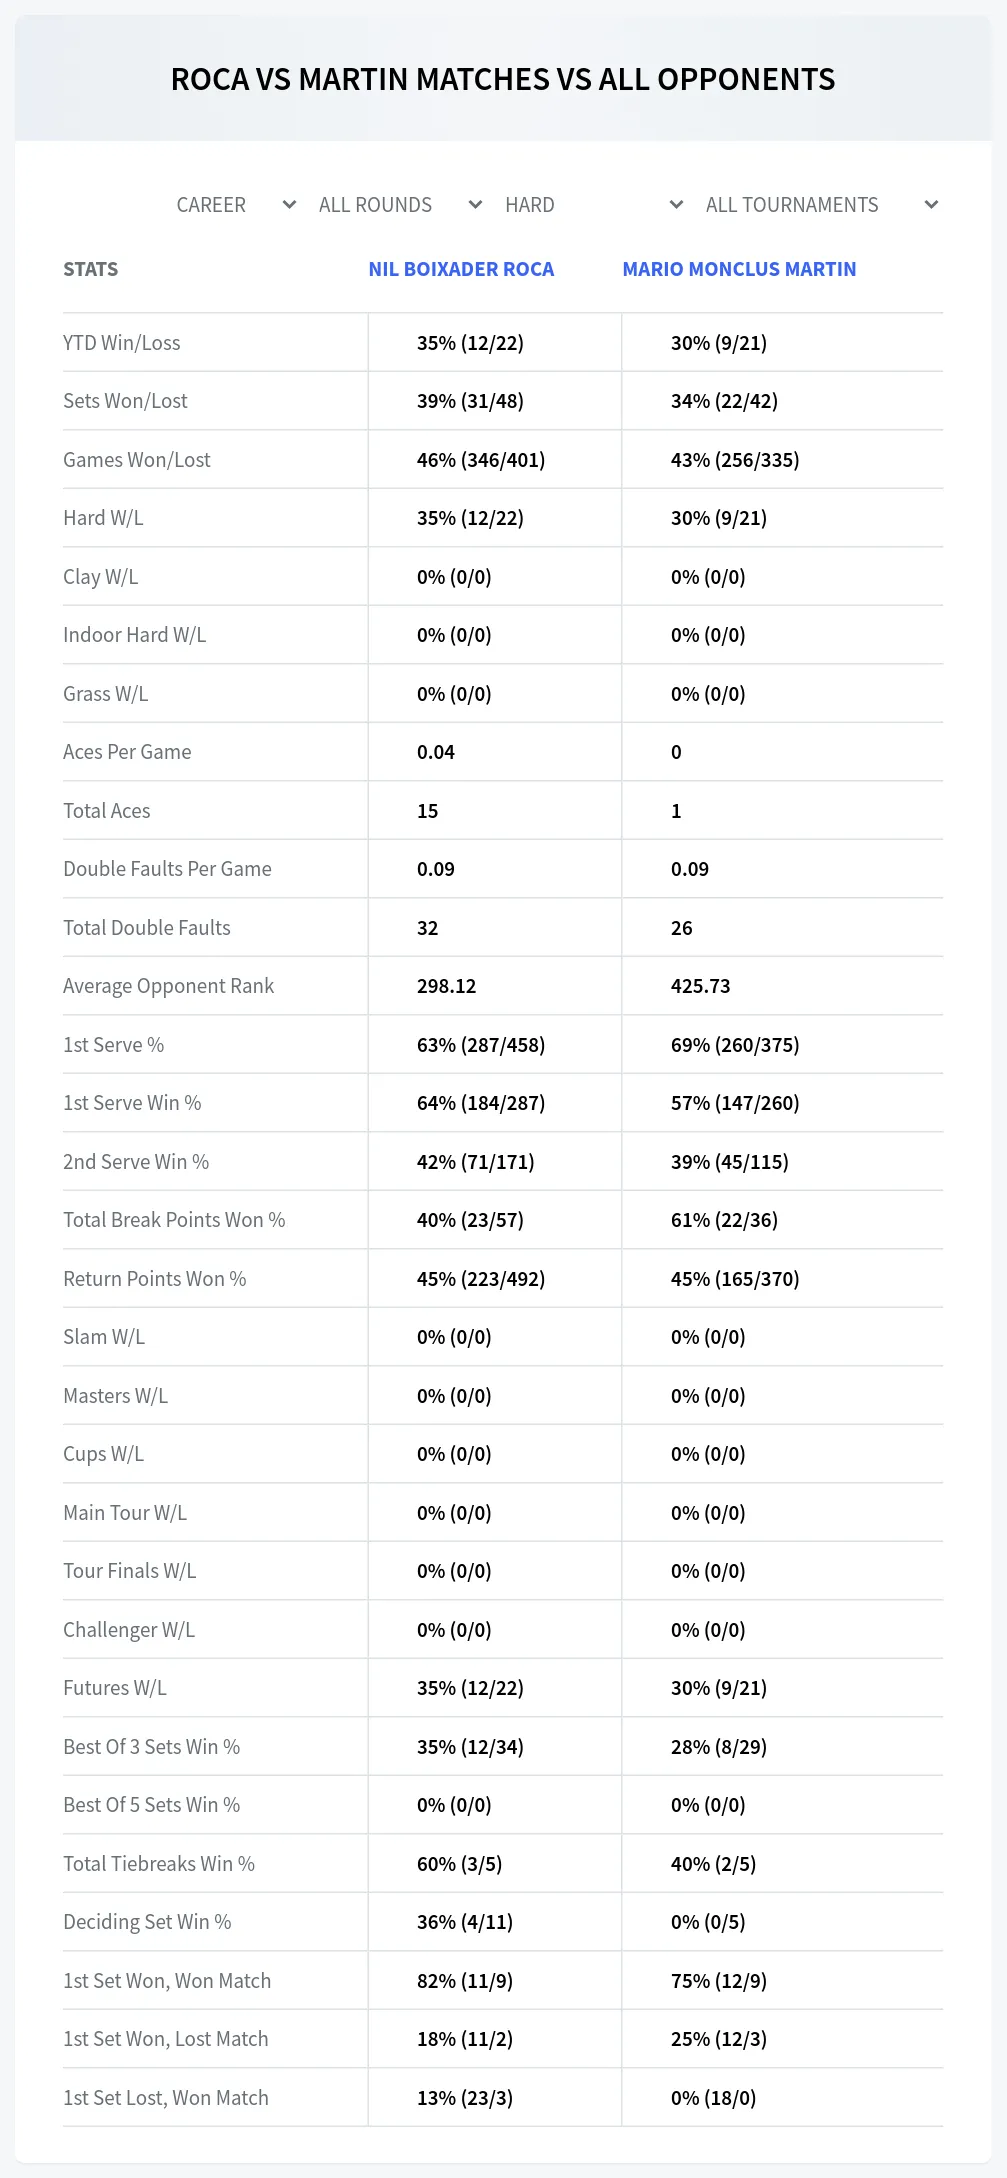This screenshot has height=2178, width=1007.
Task: Open the ALL ROUNDS dropdown filter
Action: (400, 205)
